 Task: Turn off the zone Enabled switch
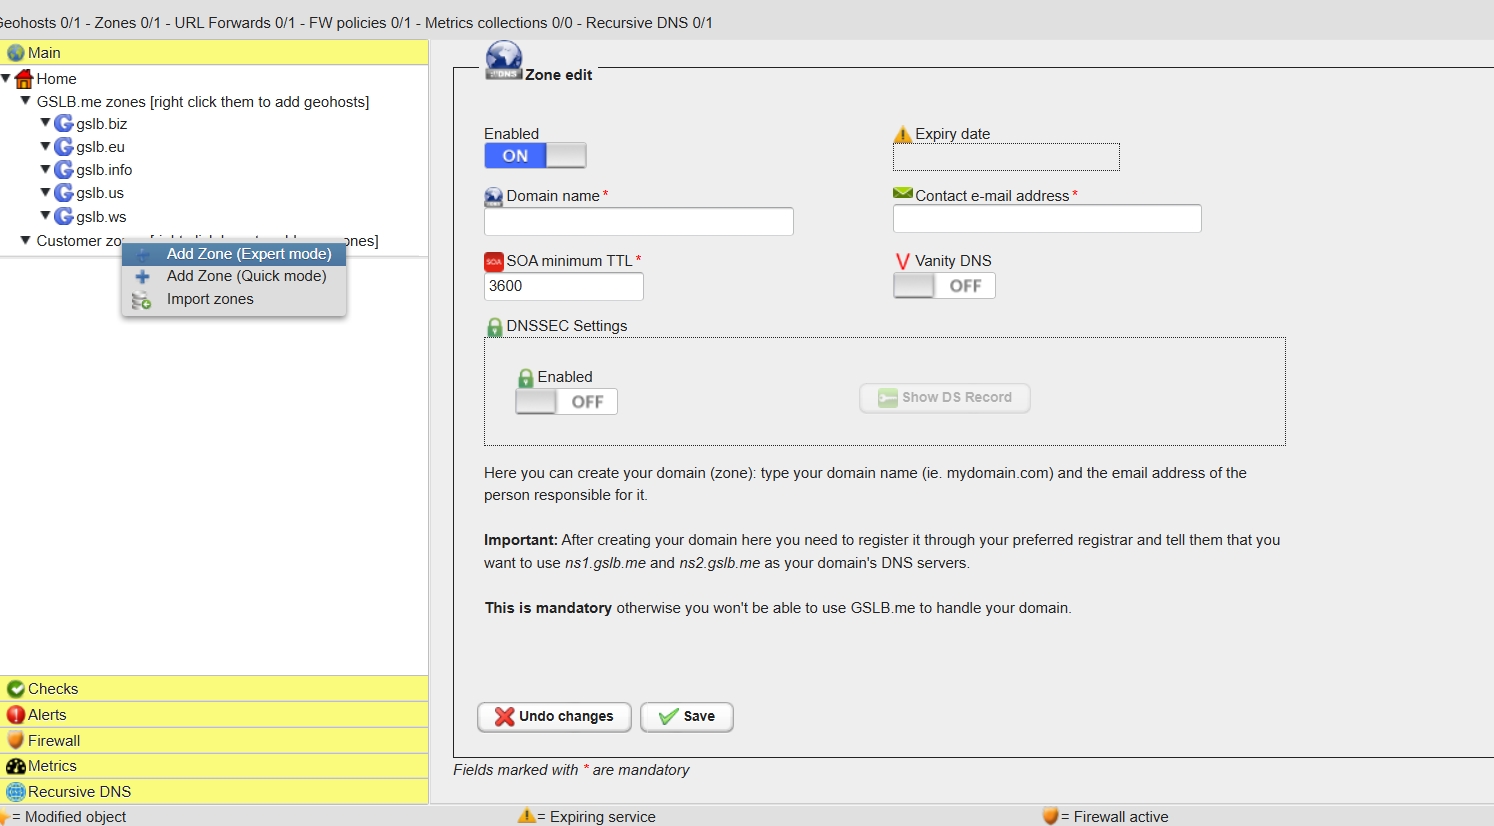click(x=535, y=155)
